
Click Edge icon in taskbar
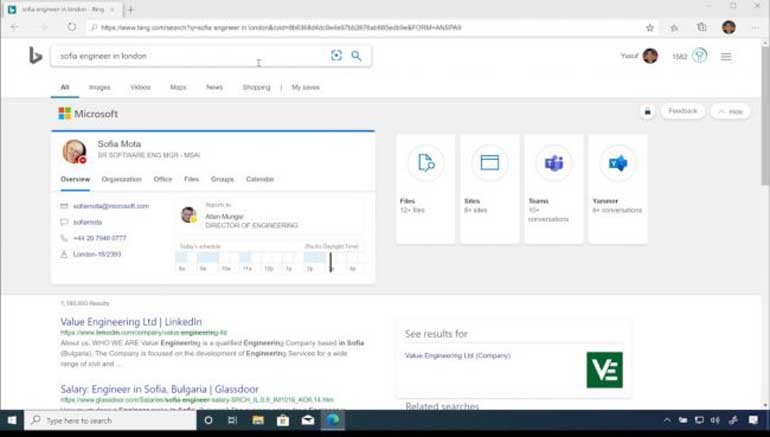[x=333, y=420]
